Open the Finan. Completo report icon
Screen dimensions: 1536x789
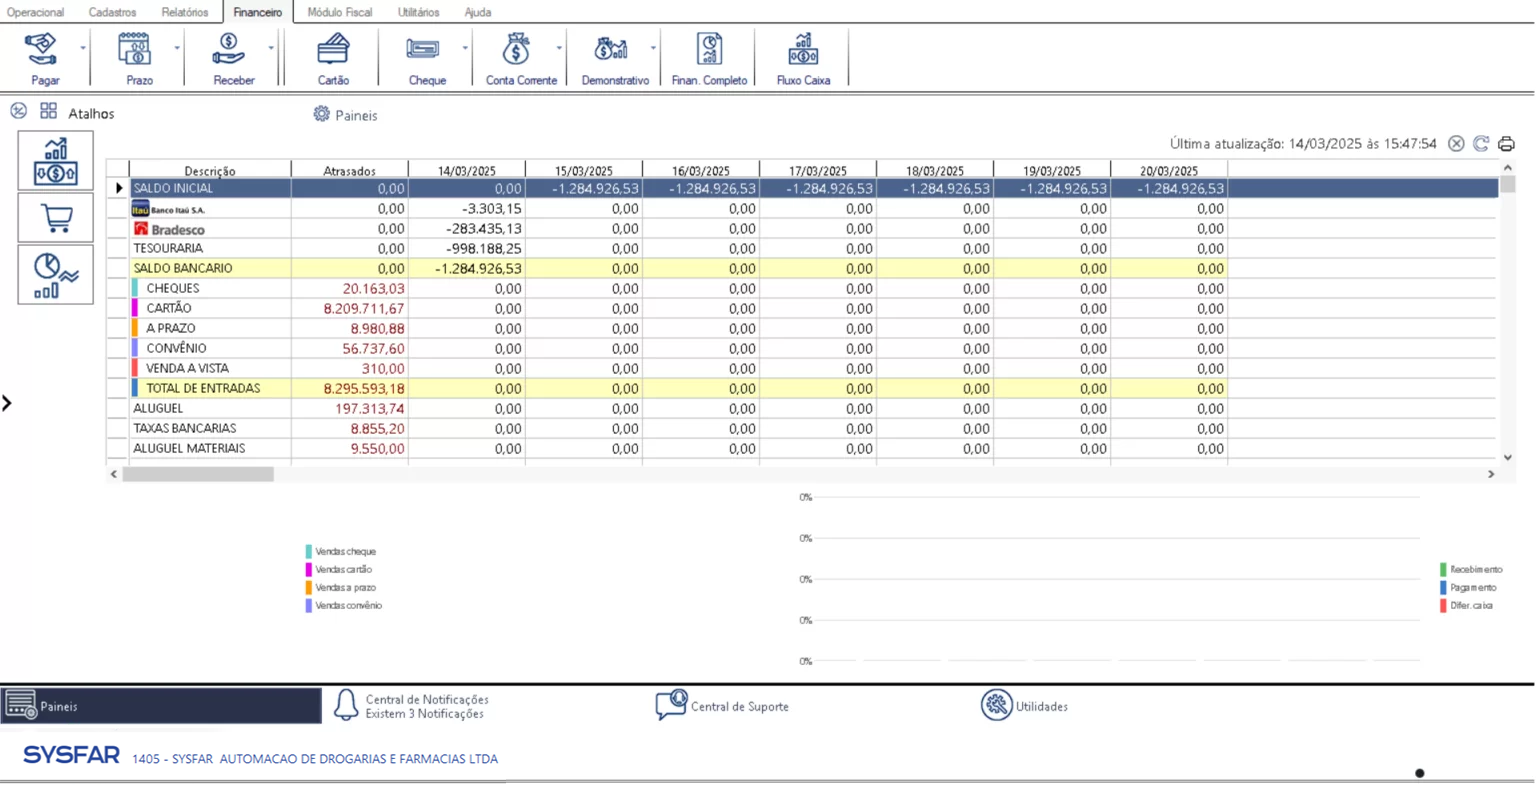[x=708, y=58]
